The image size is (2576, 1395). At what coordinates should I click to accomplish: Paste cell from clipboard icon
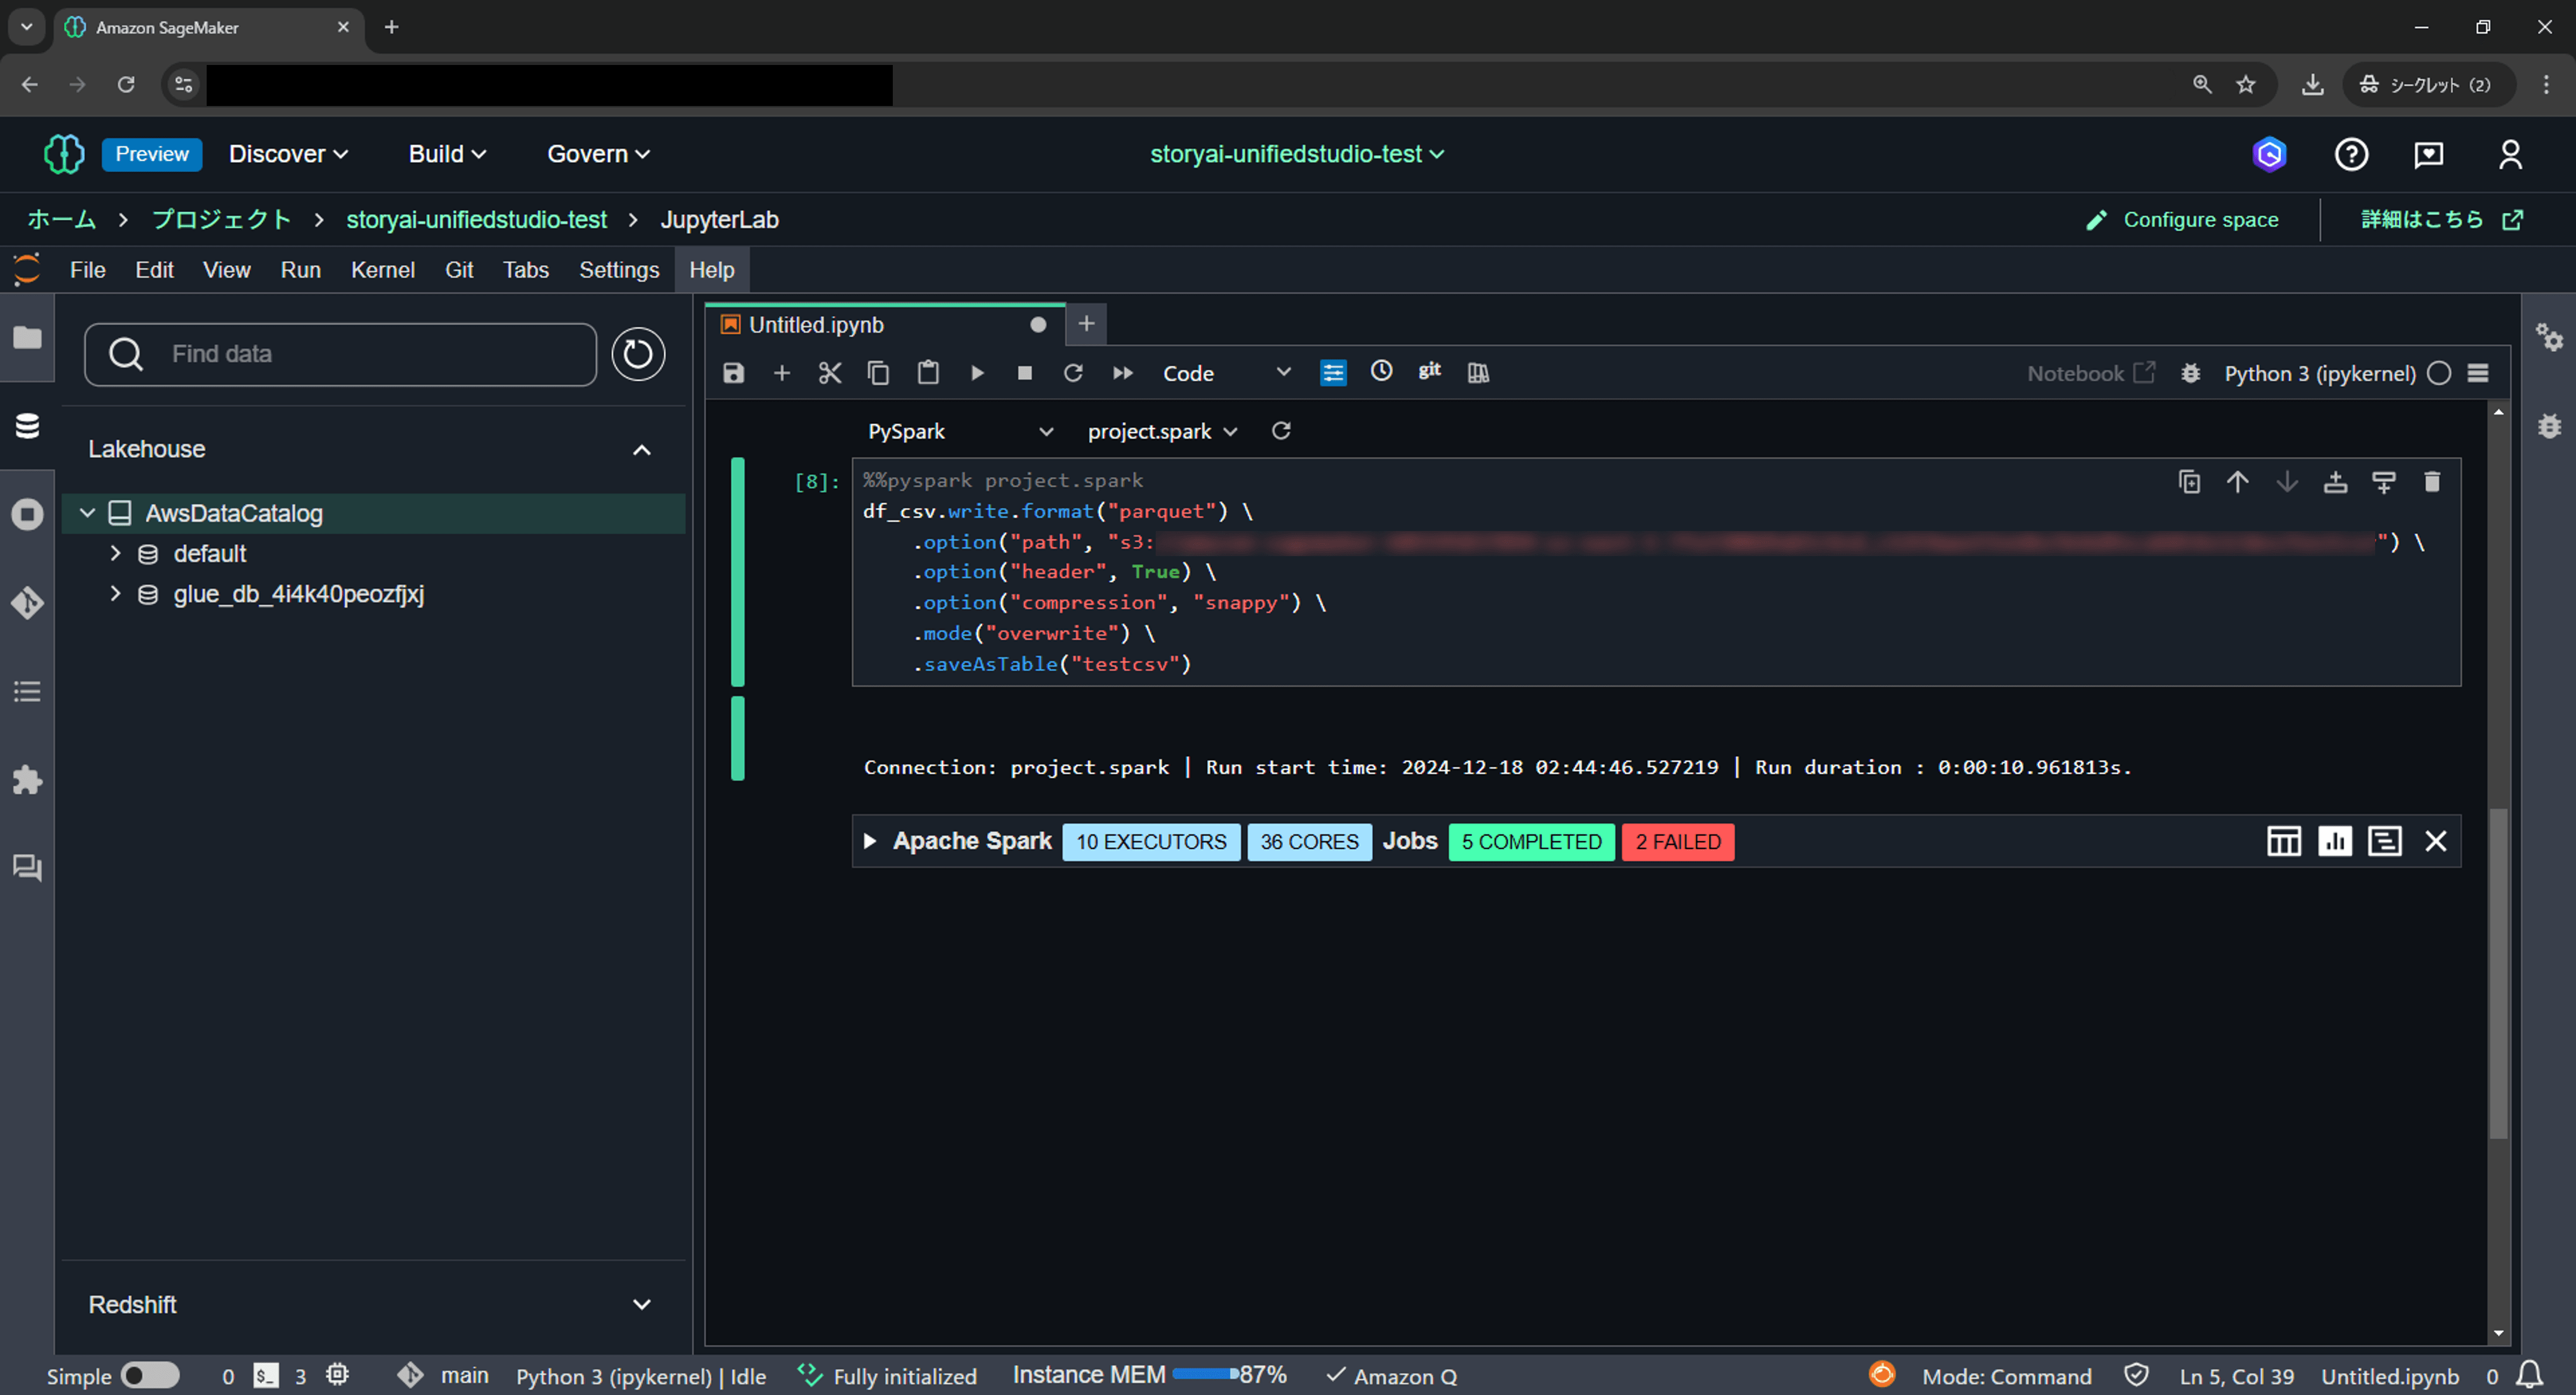tap(928, 373)
